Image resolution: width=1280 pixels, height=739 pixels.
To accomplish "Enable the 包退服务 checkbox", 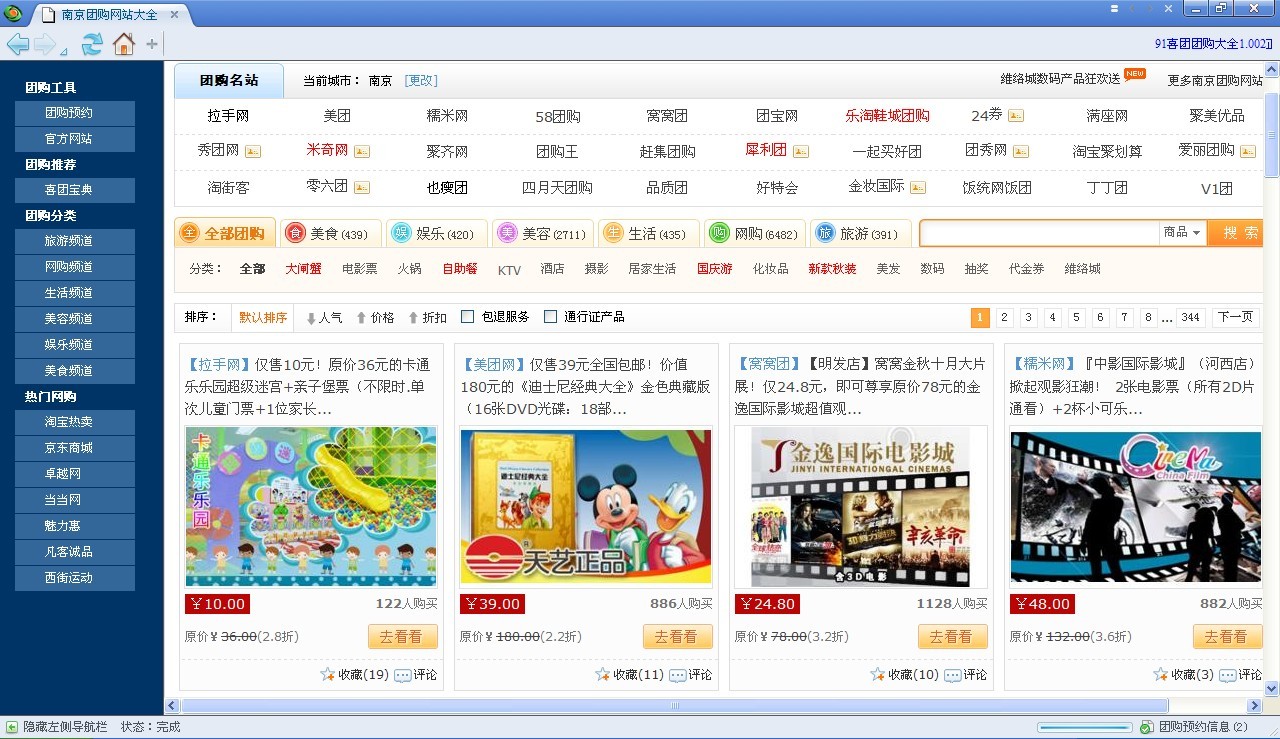I will pos(467,317).
